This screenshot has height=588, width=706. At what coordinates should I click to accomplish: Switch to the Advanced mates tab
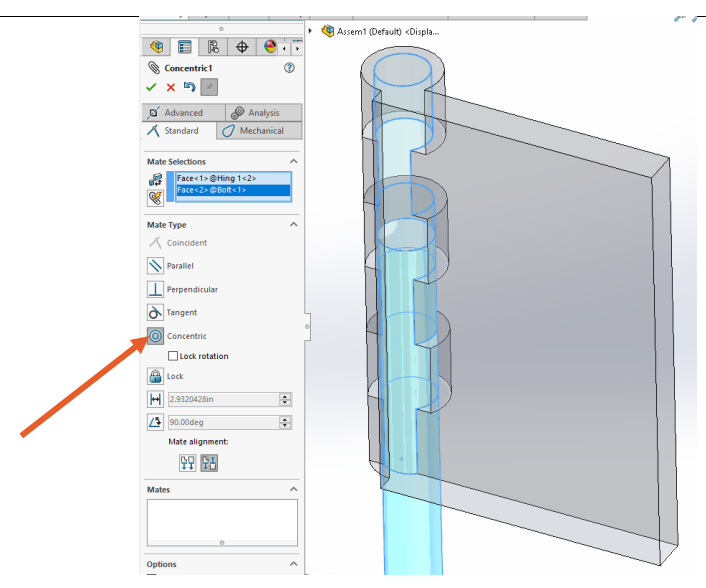click(183, 113)
